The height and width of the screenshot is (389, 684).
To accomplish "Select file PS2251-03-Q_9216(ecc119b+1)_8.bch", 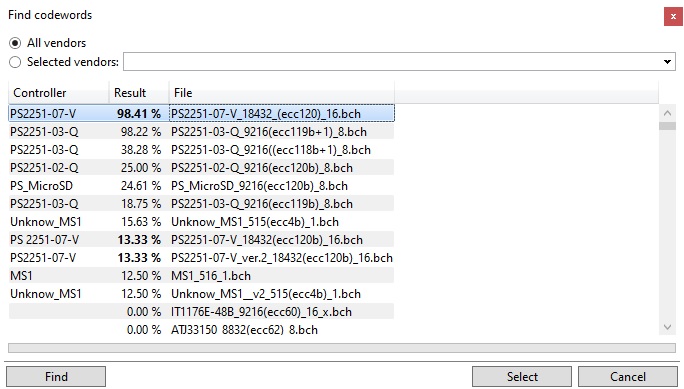I will point(269,132).
